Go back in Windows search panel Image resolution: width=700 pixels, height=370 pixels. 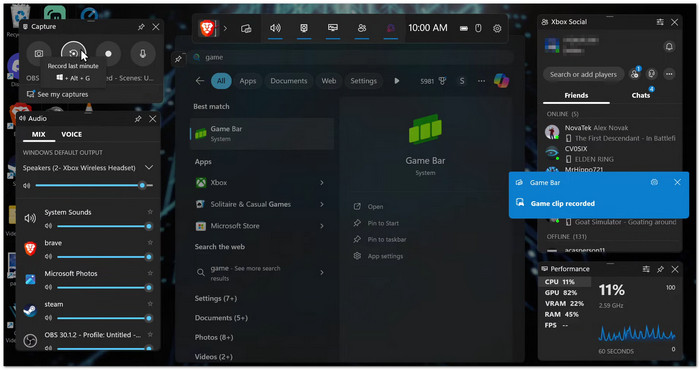pos(200,81)
